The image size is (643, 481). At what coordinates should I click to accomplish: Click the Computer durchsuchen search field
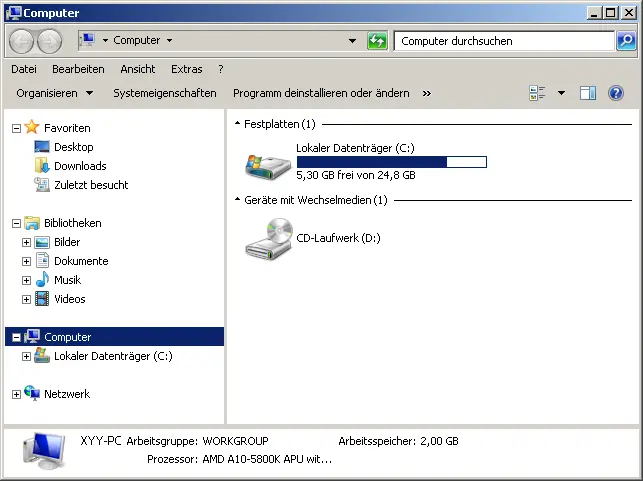tap(503, 41)
